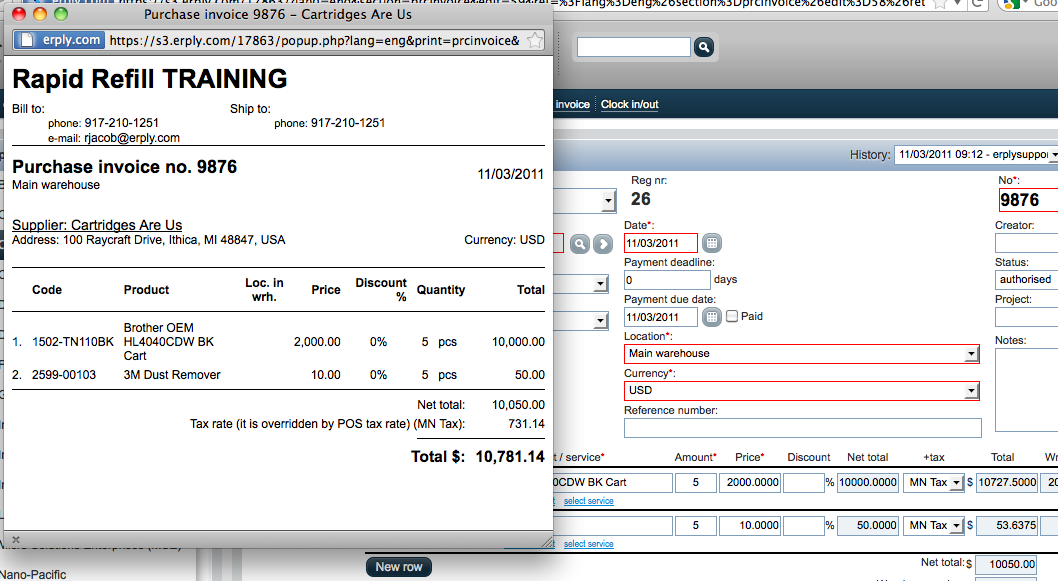
Task: Bookmark the popup page with the star icon
Action: point(534,40)
